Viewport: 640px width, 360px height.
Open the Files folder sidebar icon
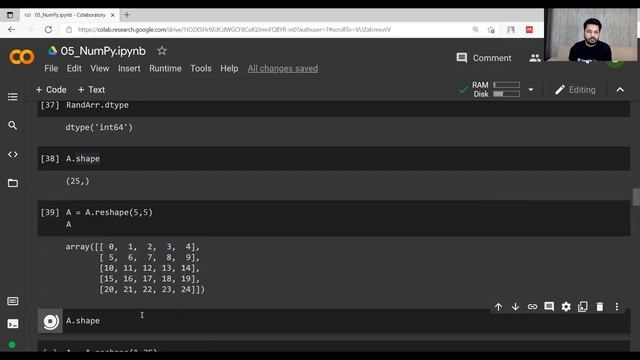pyautogui.click(x=13, y=183)
